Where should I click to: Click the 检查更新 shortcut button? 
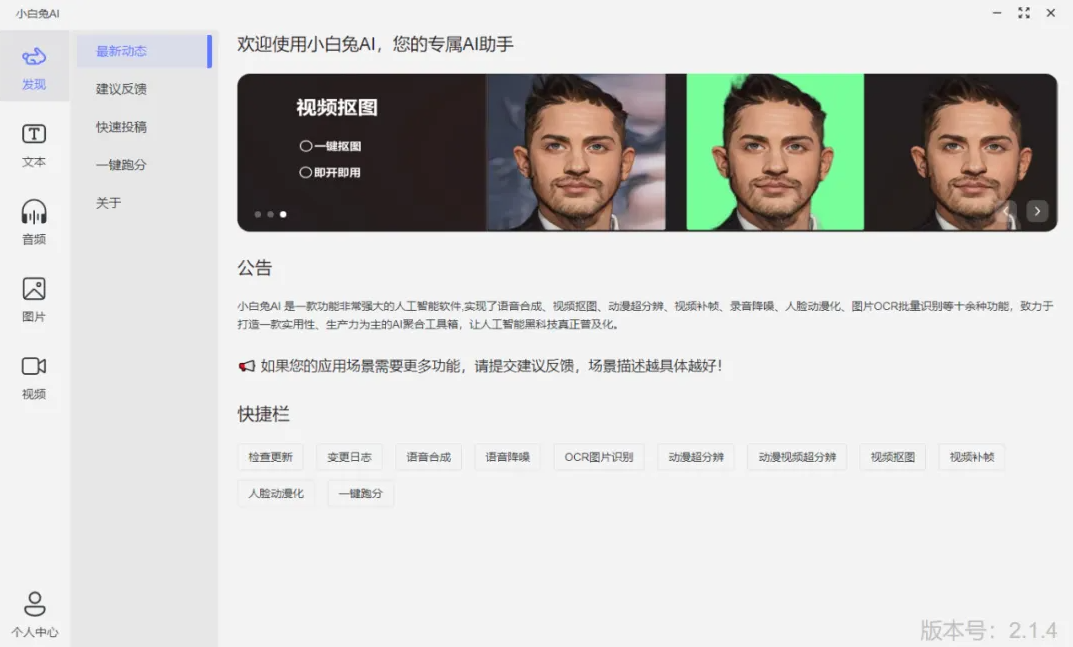point(270,457)
